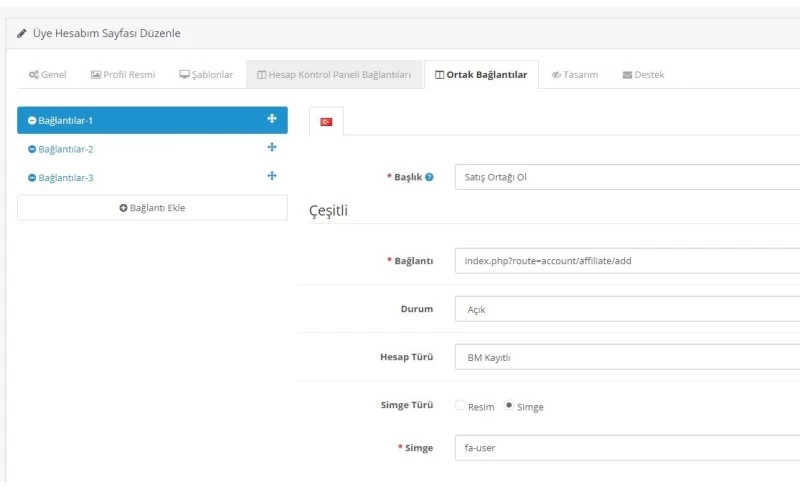
Task: Open the Hesap Türü dropdown
Action: pyautogui.click(x=627, y=357)
